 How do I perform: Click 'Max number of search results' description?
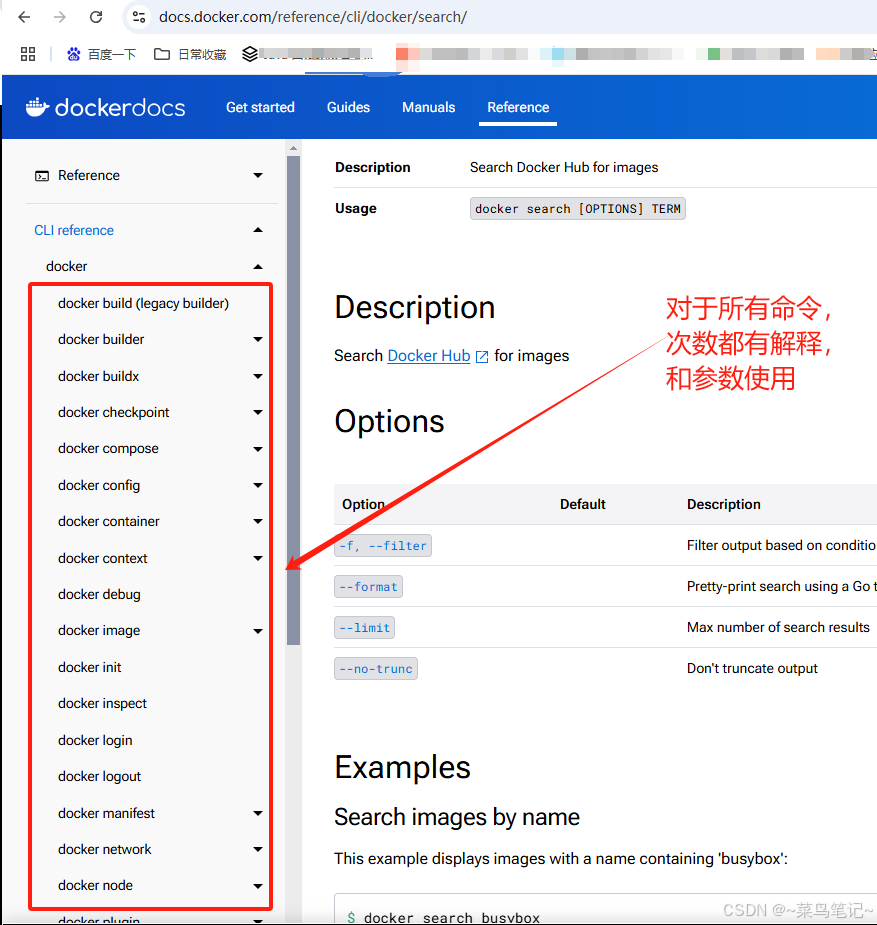pos(778,627)
